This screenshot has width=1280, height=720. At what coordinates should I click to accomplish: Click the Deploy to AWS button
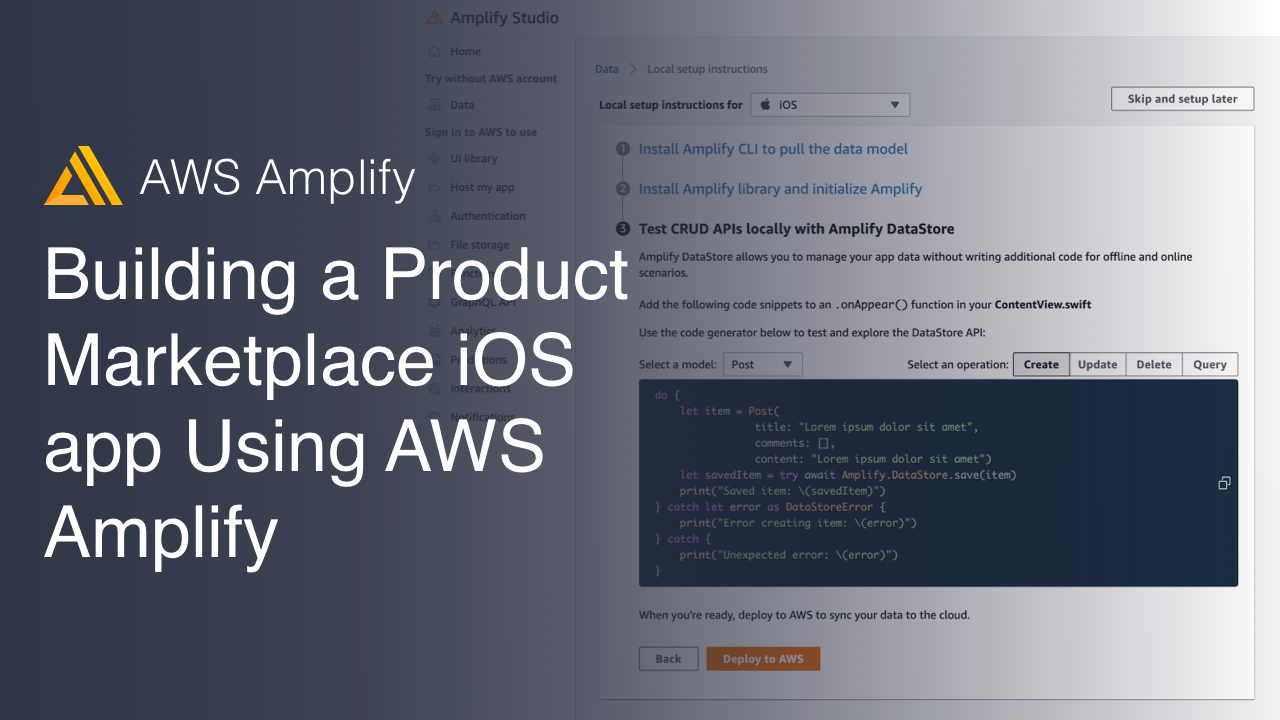(x=763, y=659)
